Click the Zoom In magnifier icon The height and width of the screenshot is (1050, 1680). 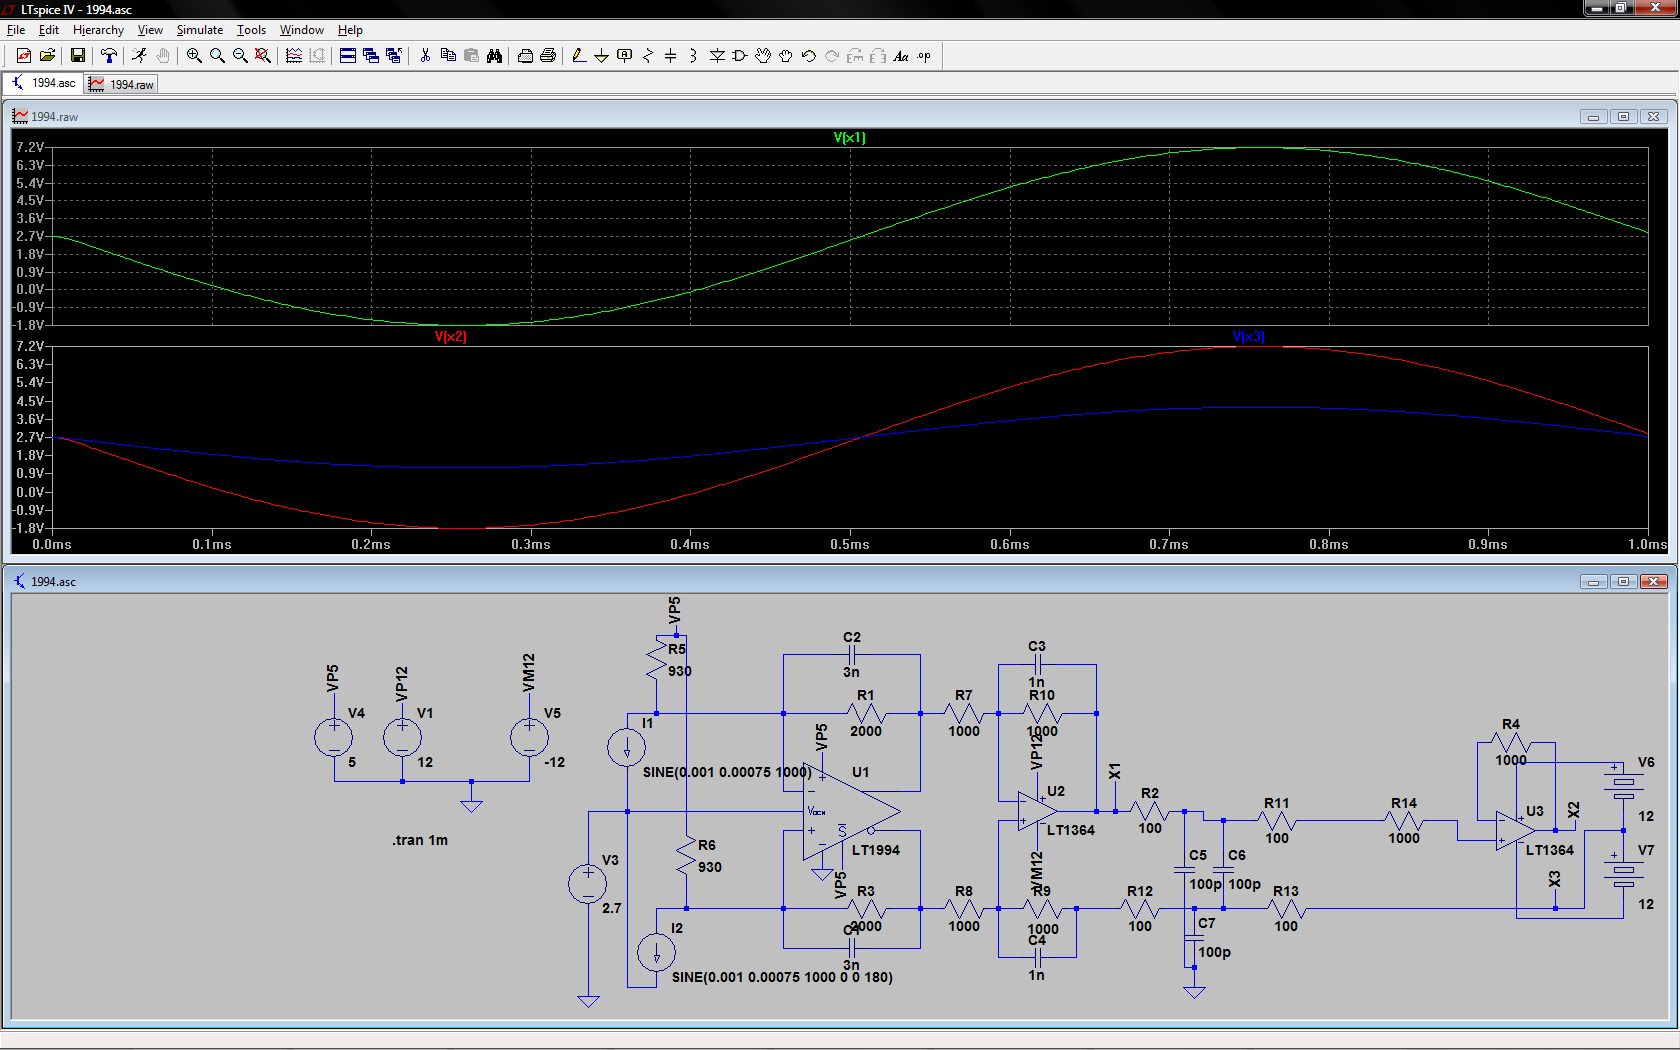click(194, 56)
